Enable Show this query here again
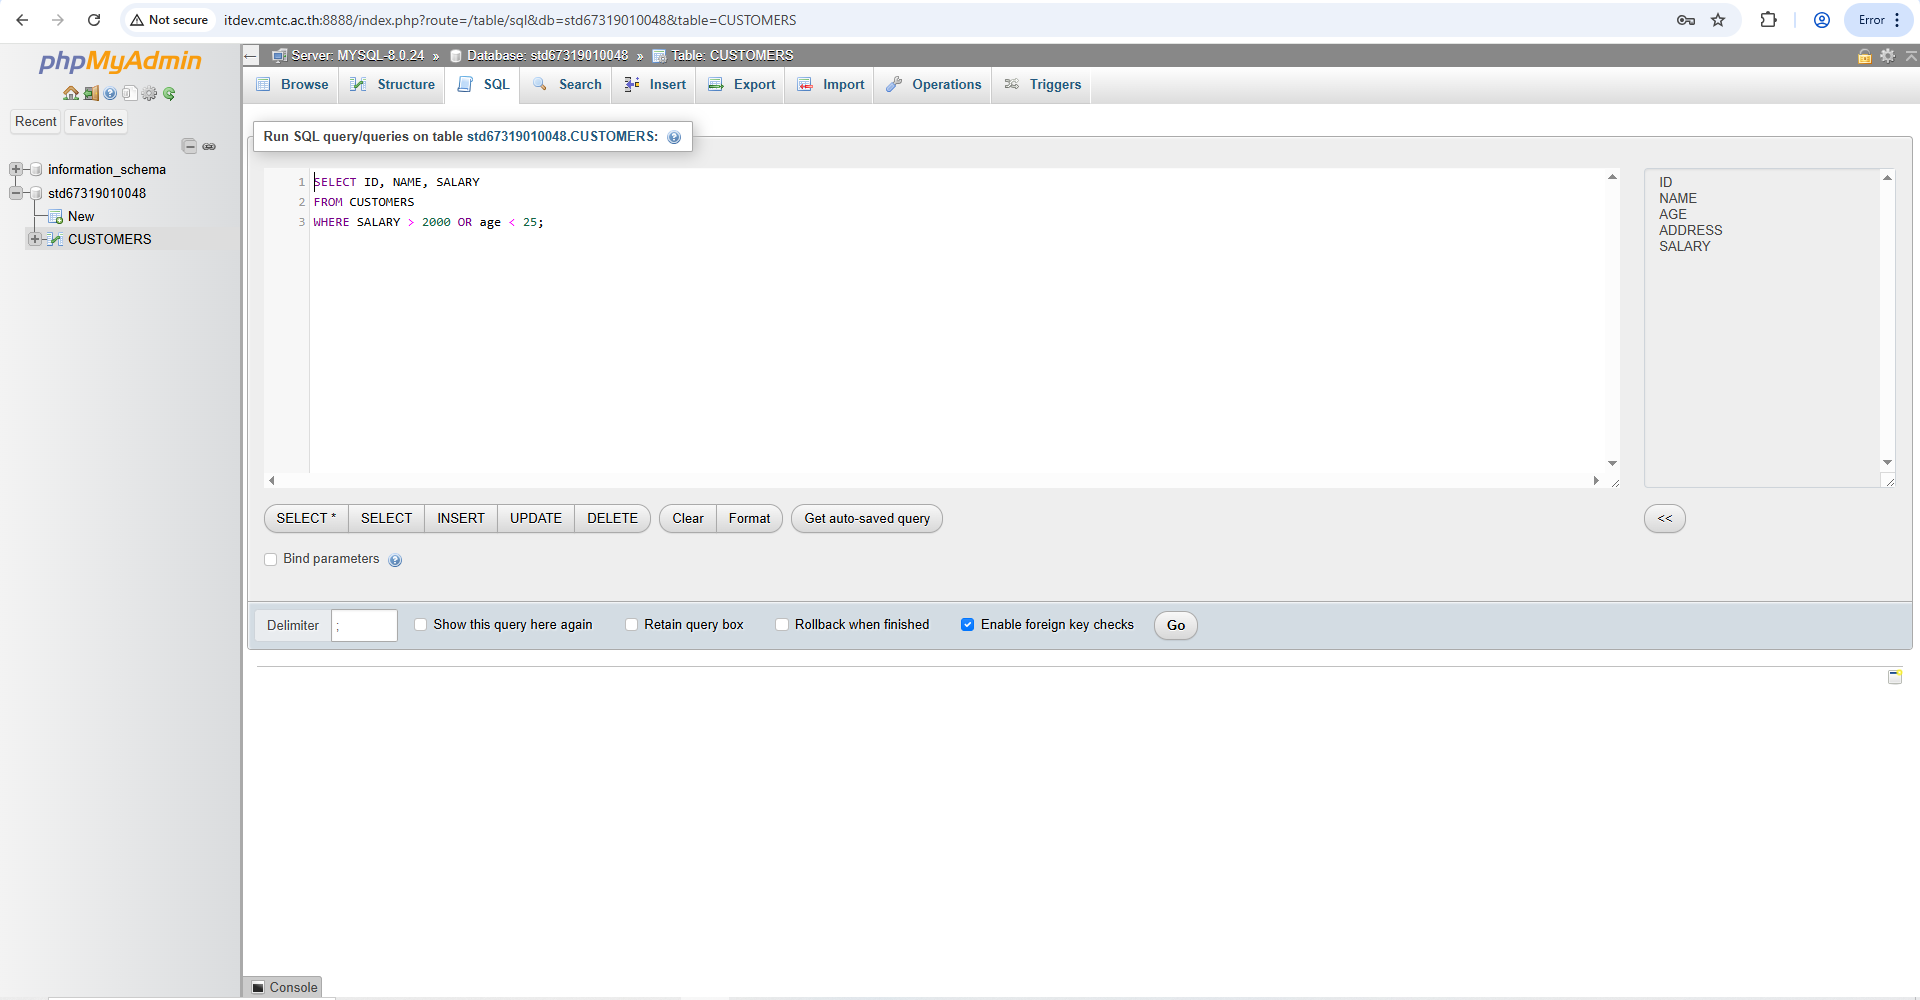 coord(421,625)
